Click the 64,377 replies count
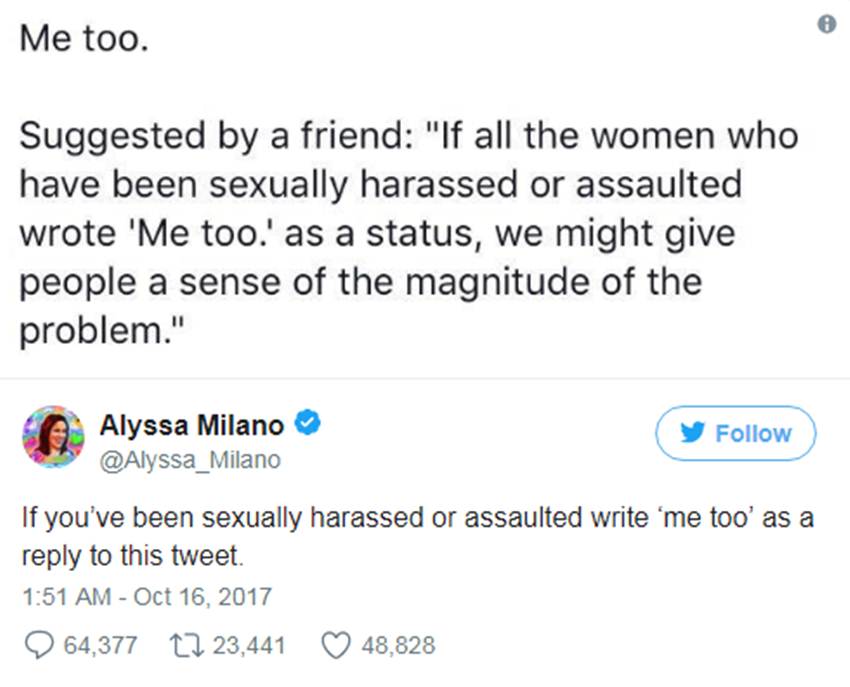The image size is (850, 687). click(100, 645)
